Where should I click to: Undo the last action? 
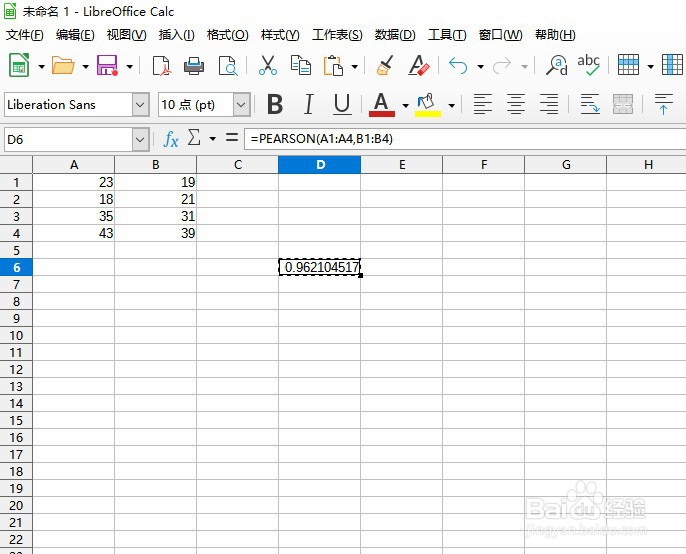[x=458, y=66]
